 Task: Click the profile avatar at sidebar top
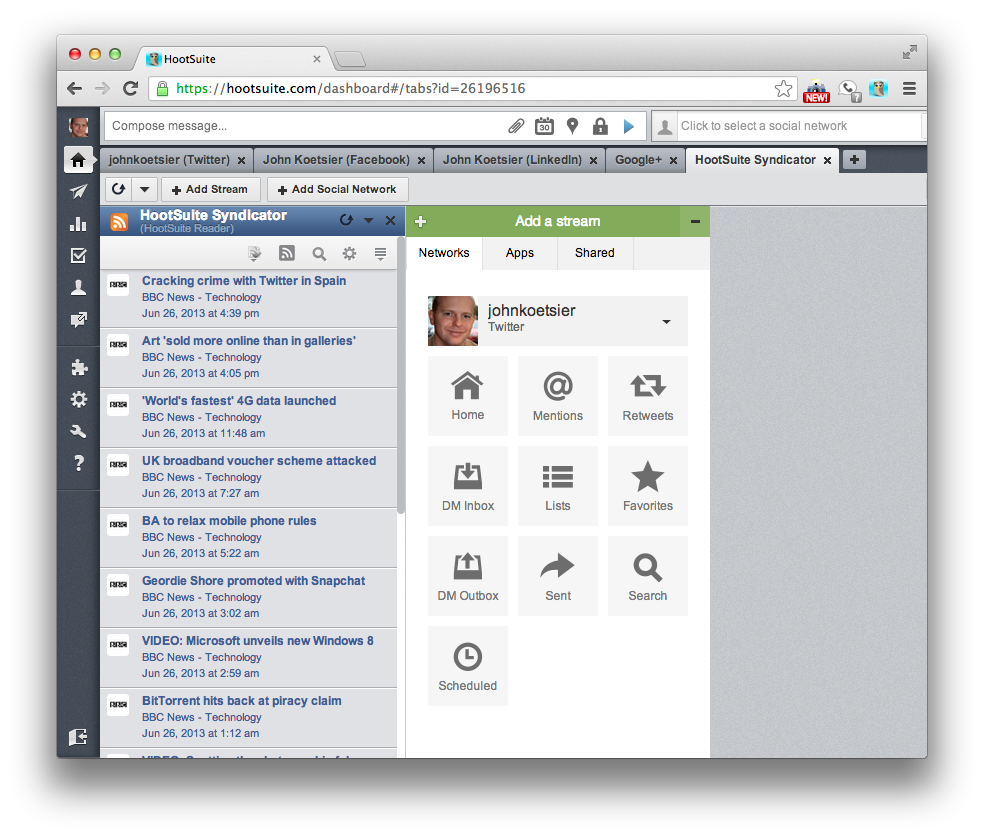(x=78, y=127)
